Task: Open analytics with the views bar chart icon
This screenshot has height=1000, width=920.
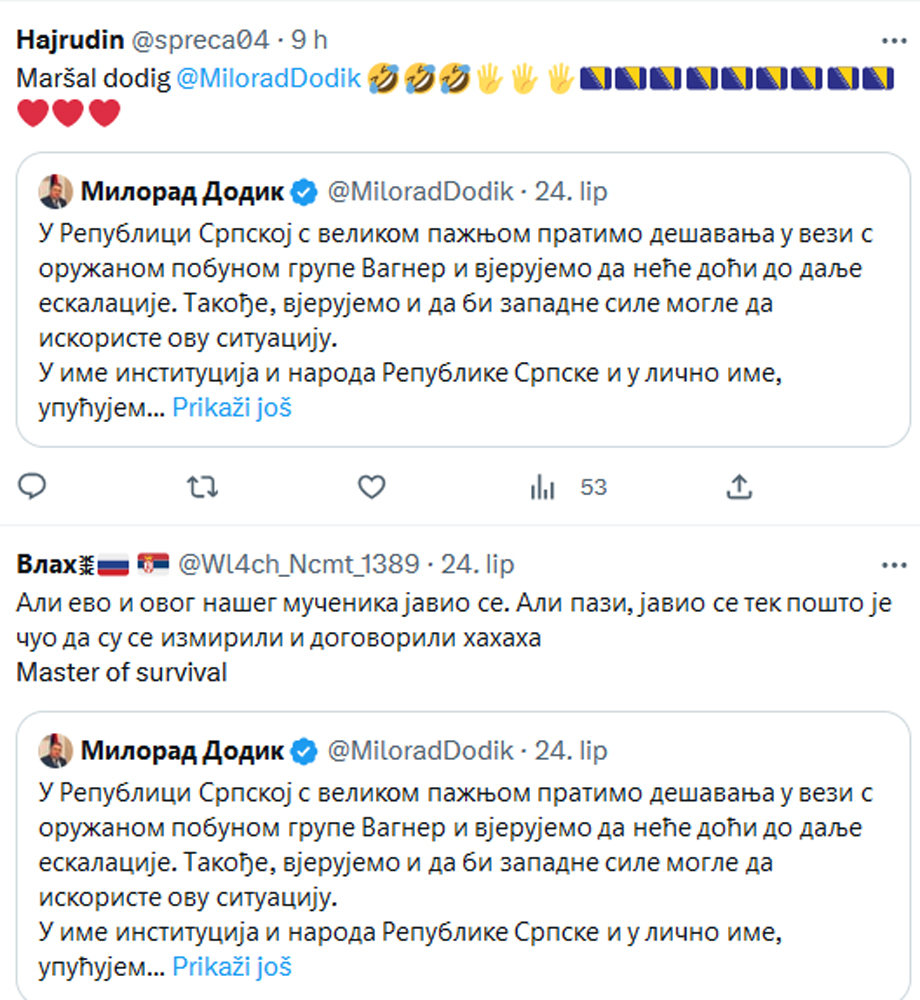Action: 541,487
